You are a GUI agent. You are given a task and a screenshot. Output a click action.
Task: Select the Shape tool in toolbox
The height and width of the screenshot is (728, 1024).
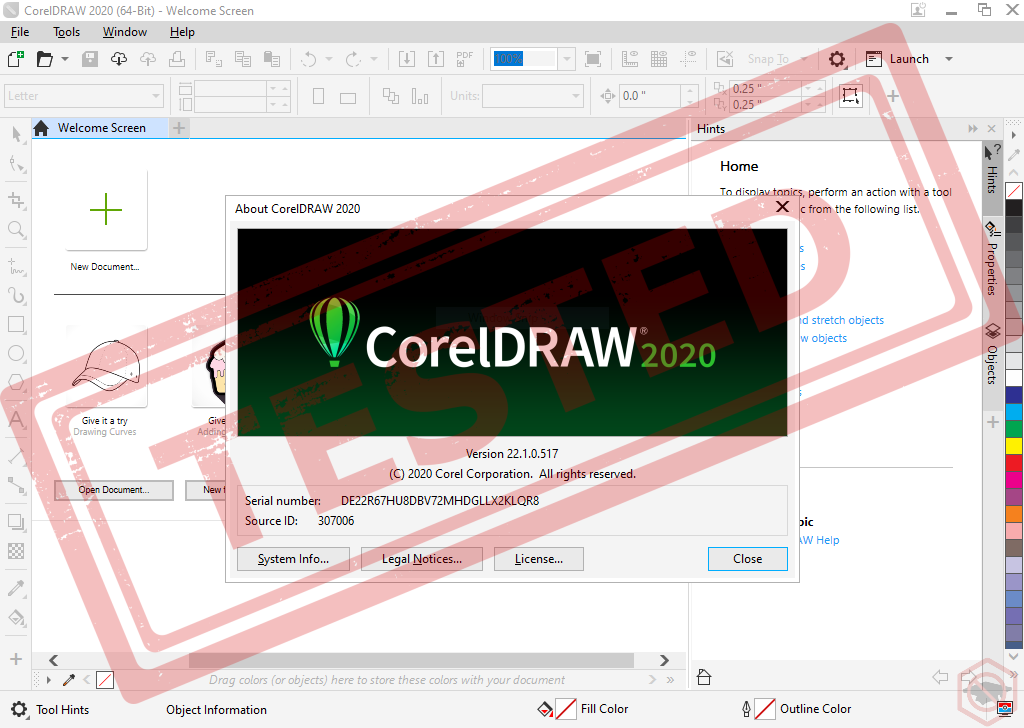pos(16,165)
